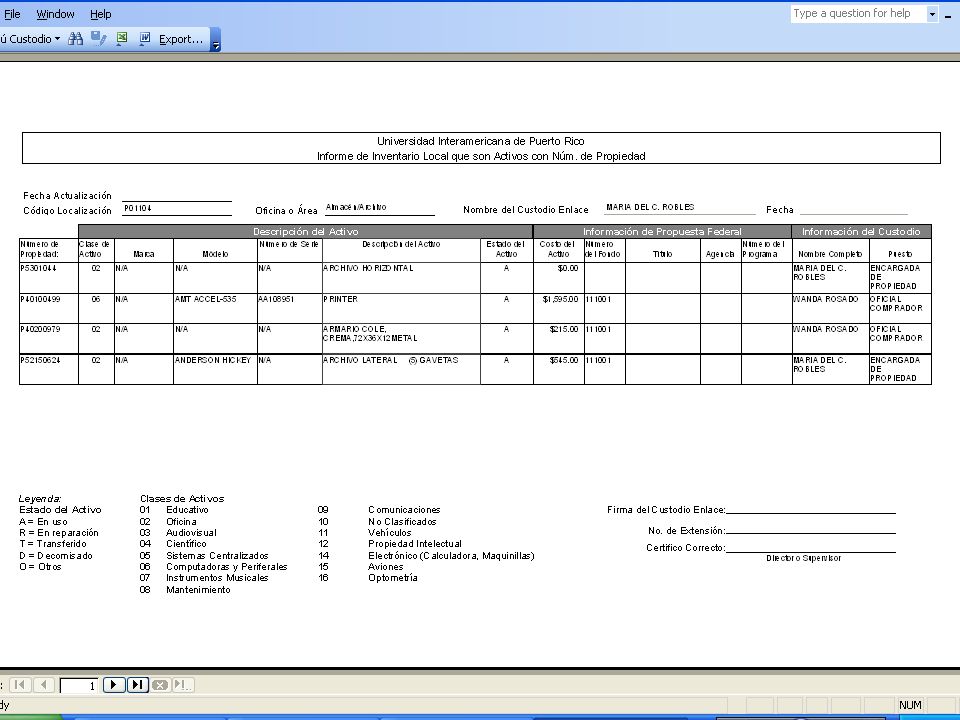Open the help question box dropdown arrow
The height and width of the screenshot is (720, 960).
pyautogui.click(x=932, y=13)
